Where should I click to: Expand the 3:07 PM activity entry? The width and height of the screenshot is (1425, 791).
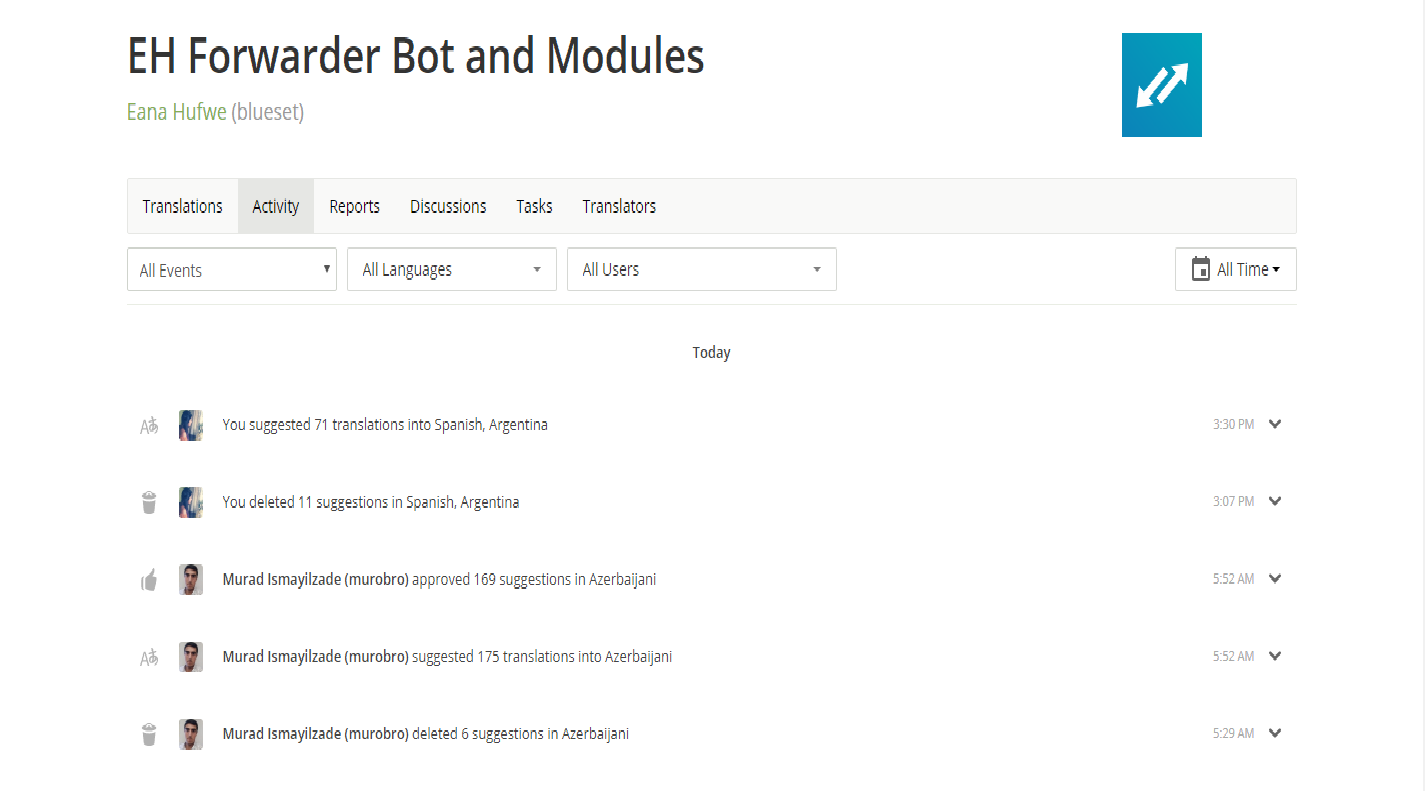pos(1275,501)
